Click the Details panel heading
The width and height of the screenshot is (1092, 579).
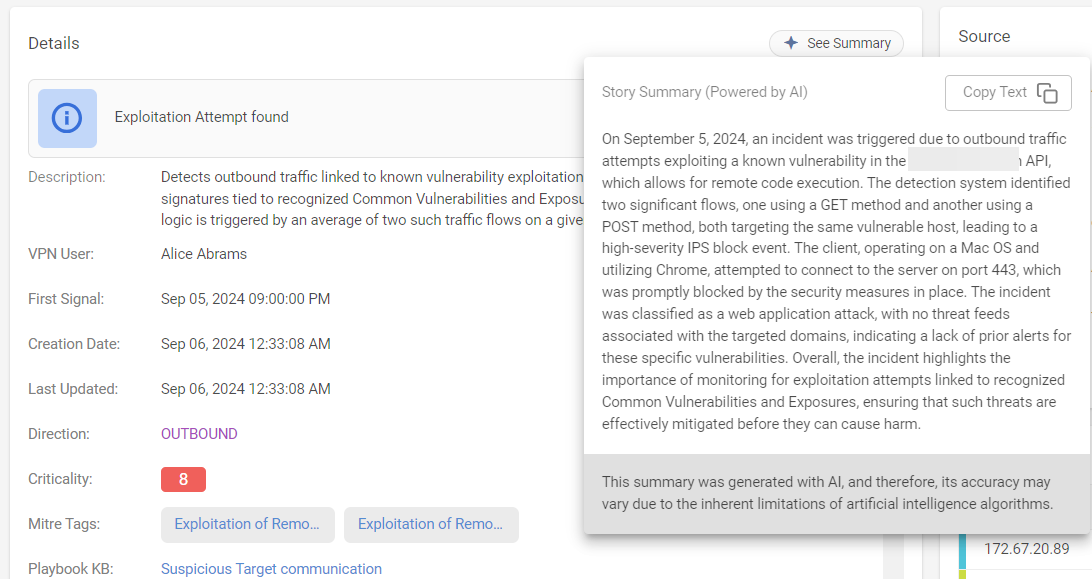point(51,43)
